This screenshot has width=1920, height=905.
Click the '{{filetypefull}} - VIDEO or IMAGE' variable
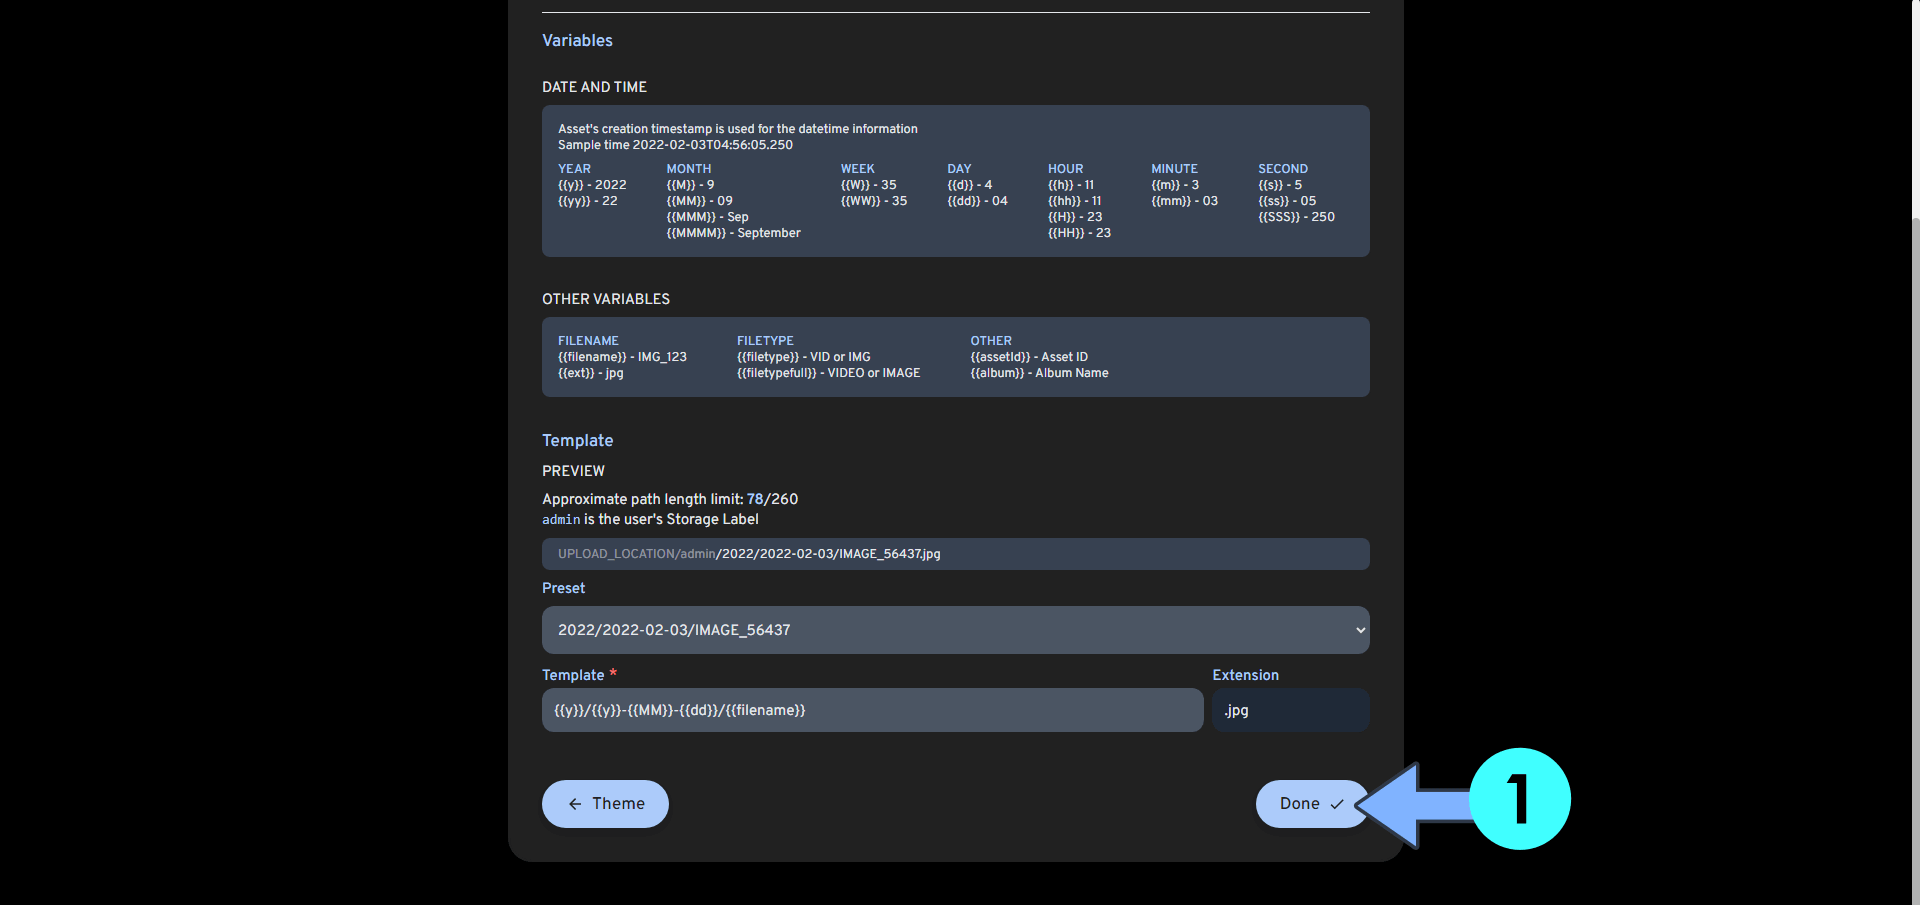(828, 373)
